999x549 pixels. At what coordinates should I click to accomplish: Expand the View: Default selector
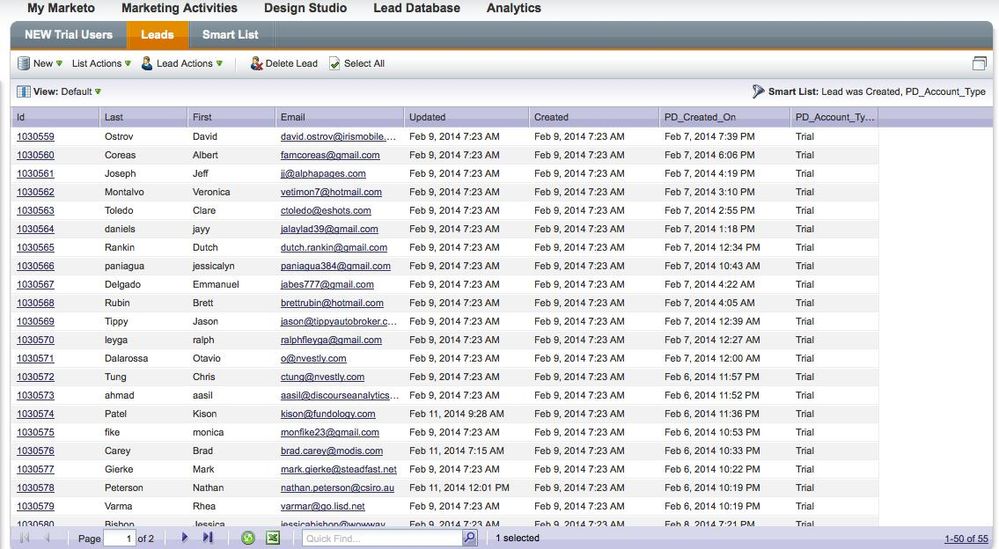click(60, 91)
